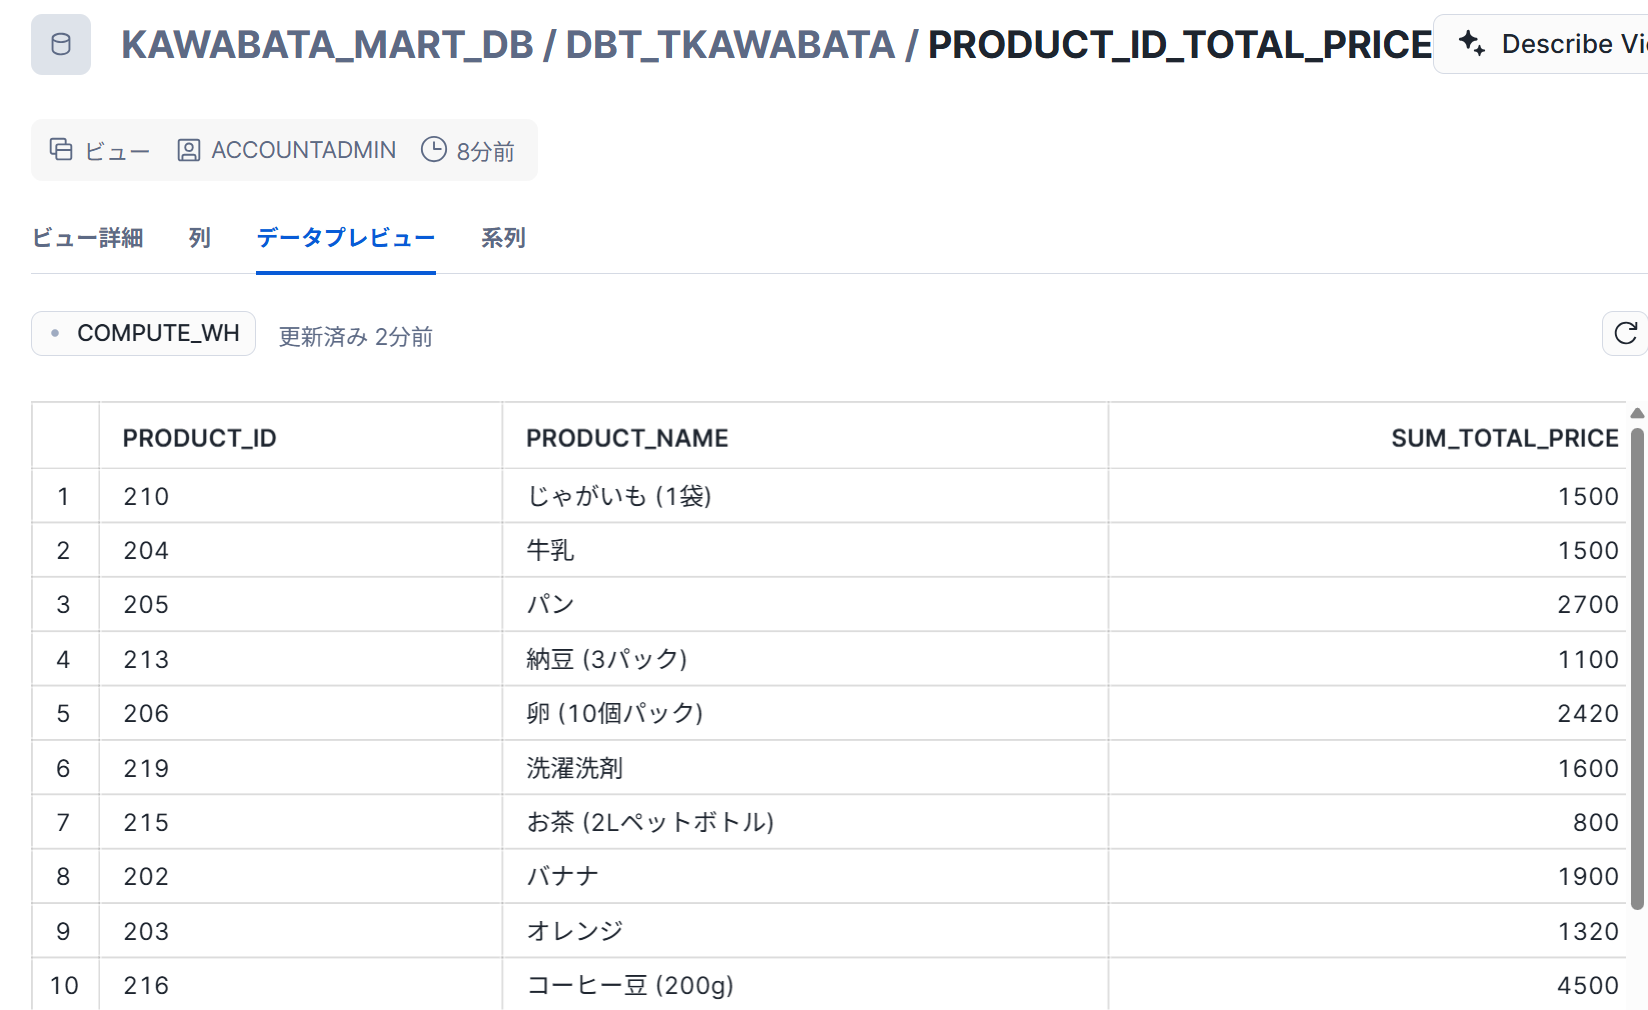The width and height of the screenshot is (1648, 1010).
Task: Click the clock icon beside 8分前
Action: coord(434,149)
